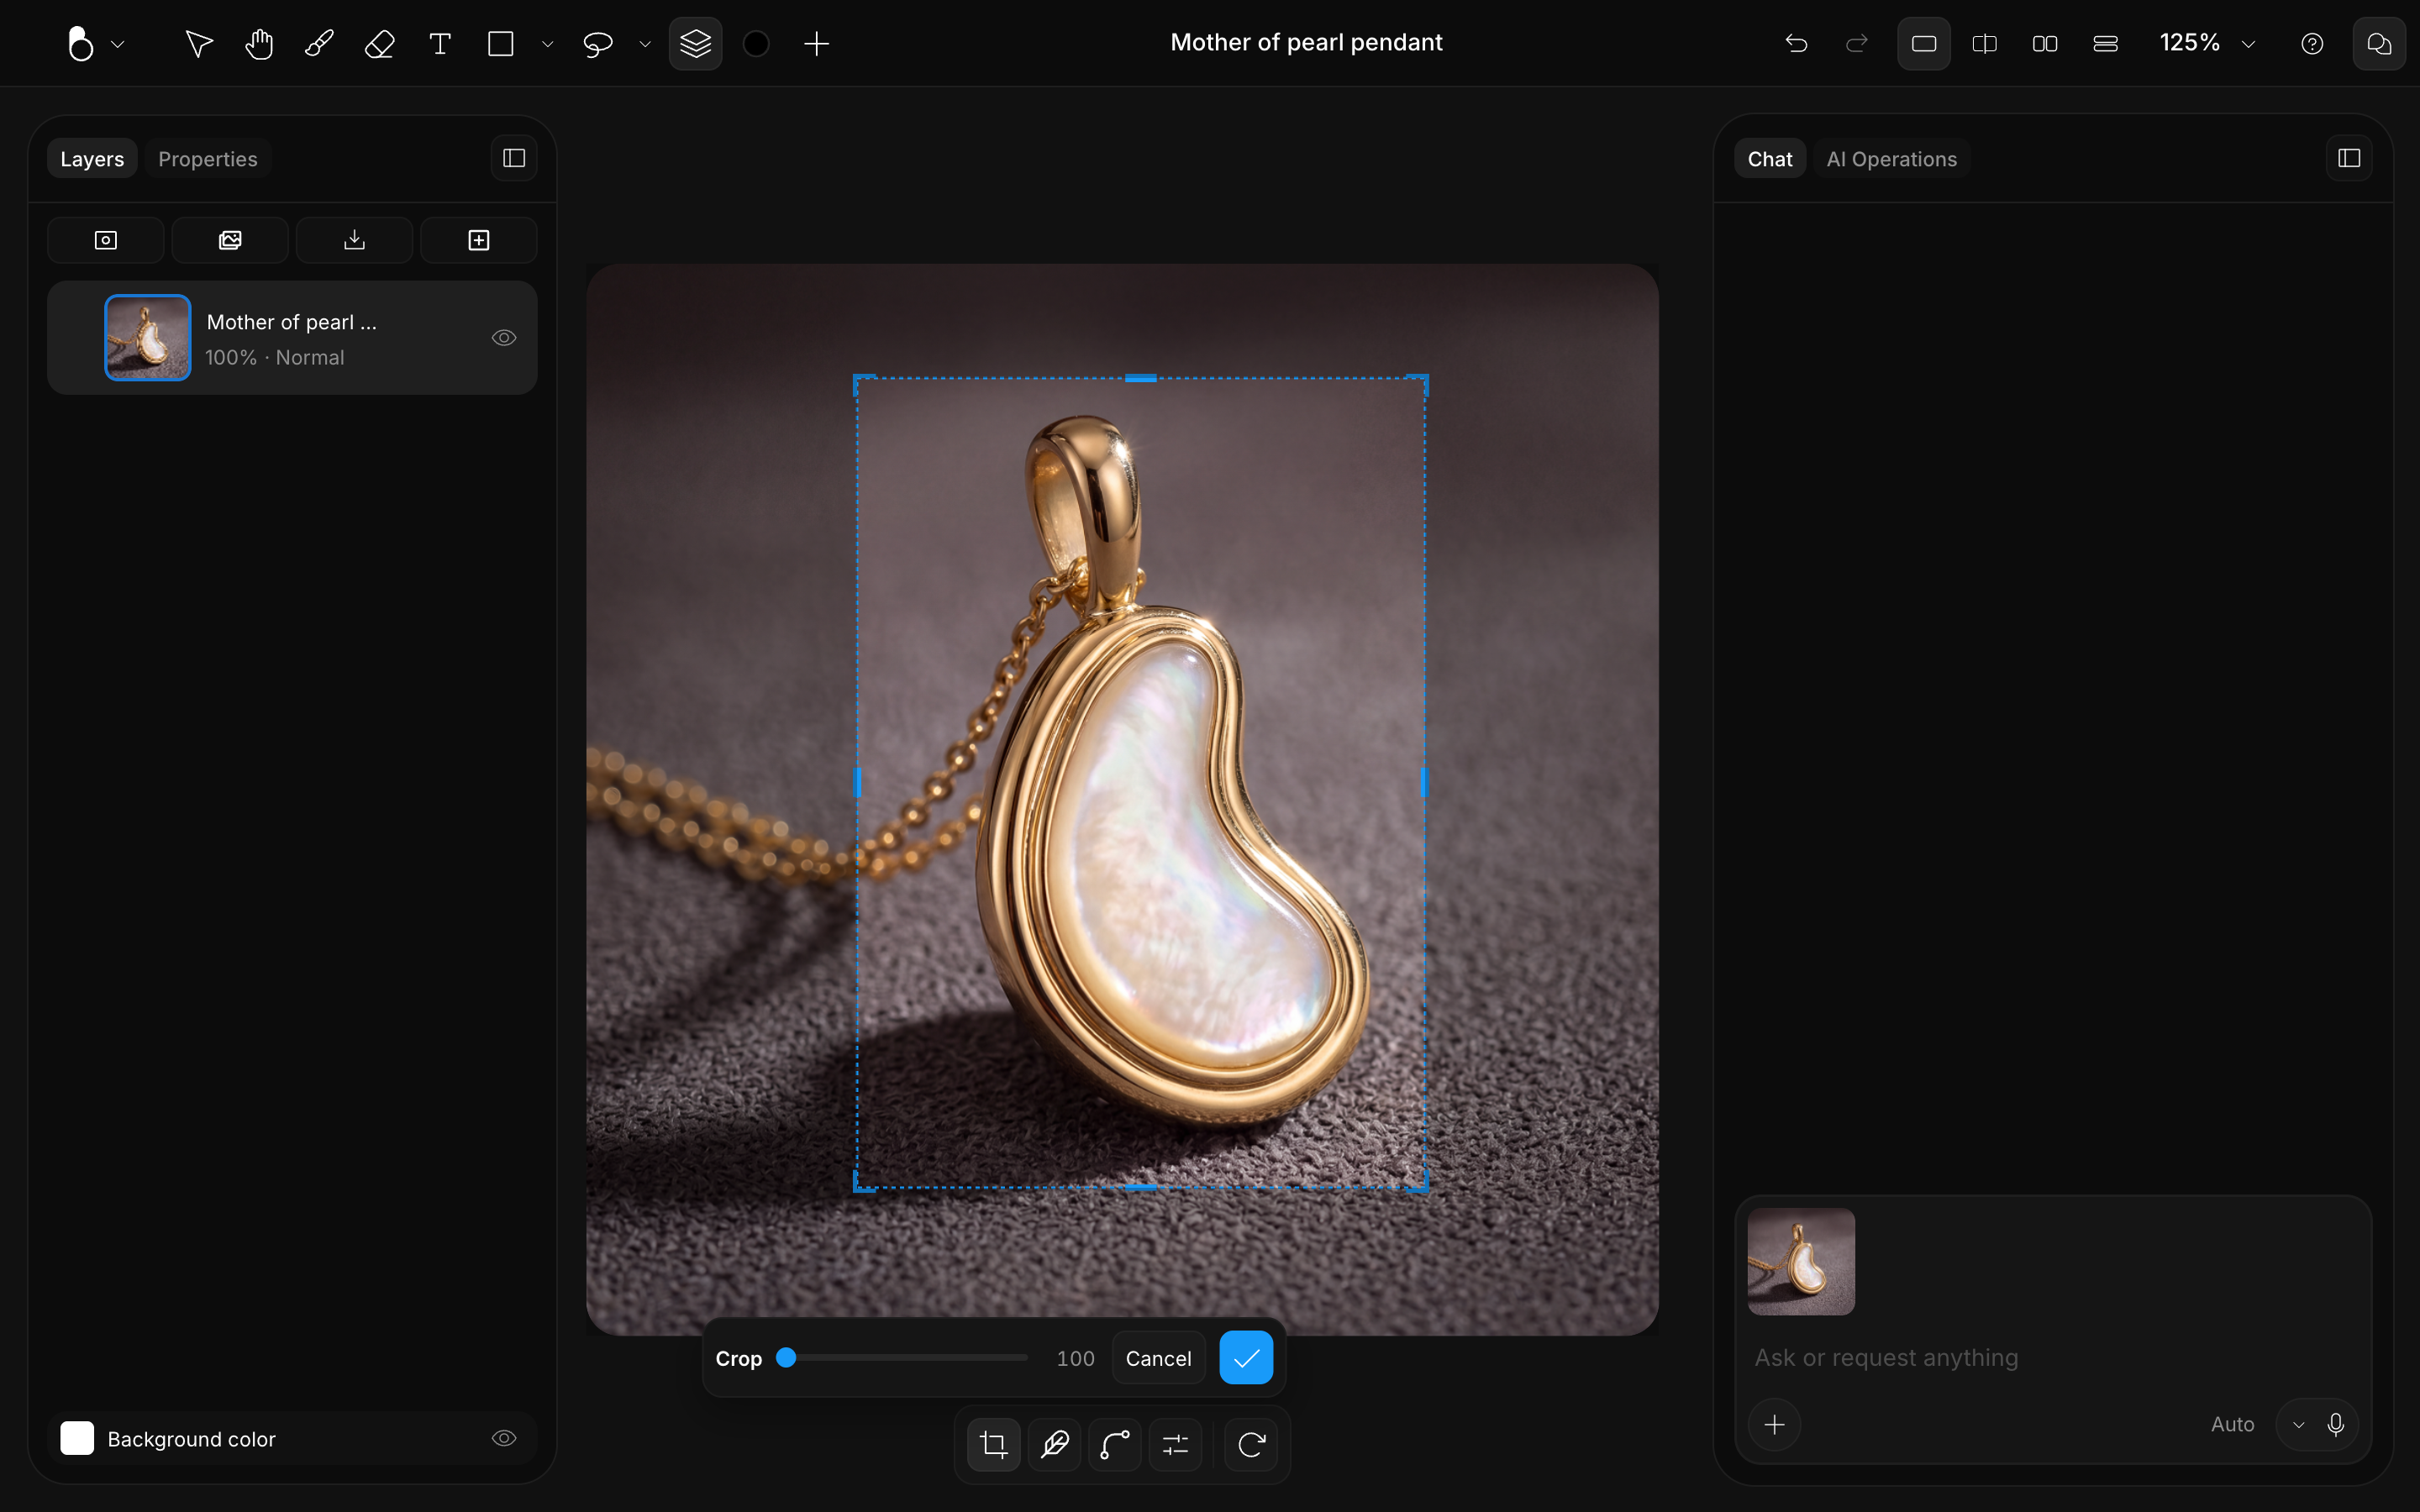Cancel the crop operation
Viewport: 2420px width, 1512px height.
pos(1158,1358)
